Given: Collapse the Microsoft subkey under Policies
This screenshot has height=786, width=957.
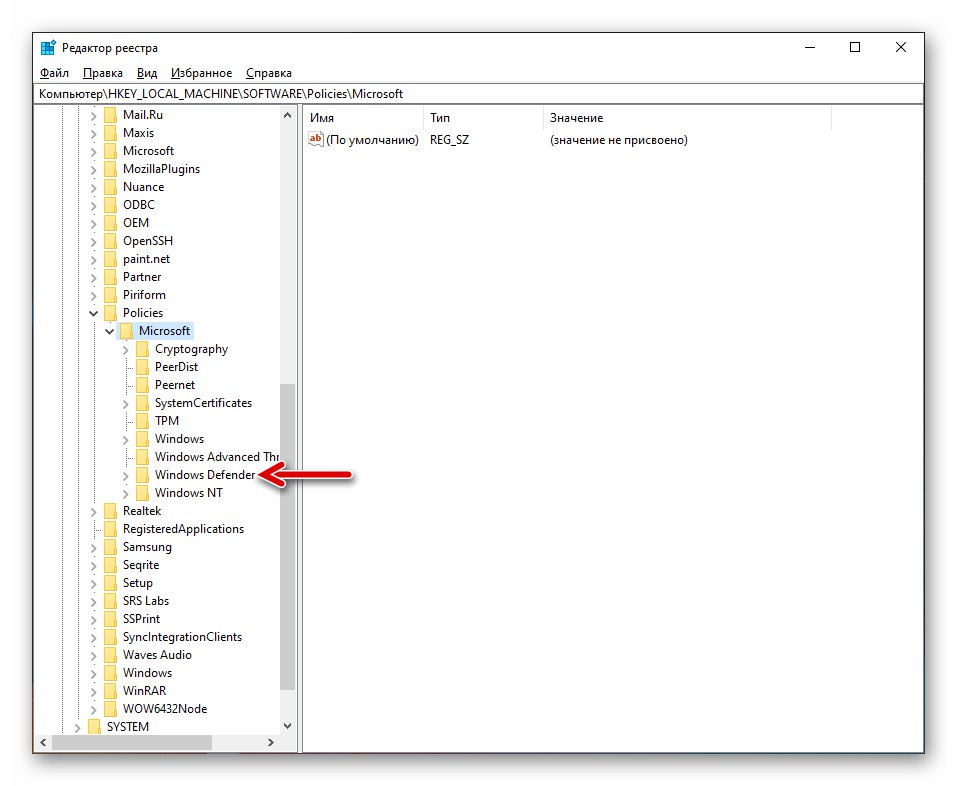Looking at the screenshot, I should pyautogui.click(x=109, y=331).
